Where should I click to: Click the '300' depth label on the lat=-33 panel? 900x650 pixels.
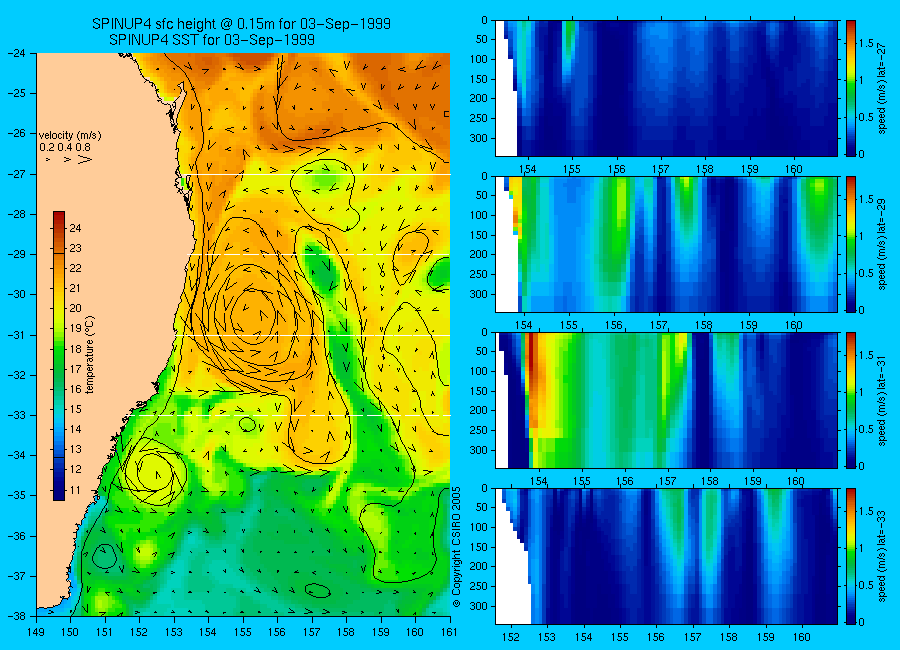(478, 606)
